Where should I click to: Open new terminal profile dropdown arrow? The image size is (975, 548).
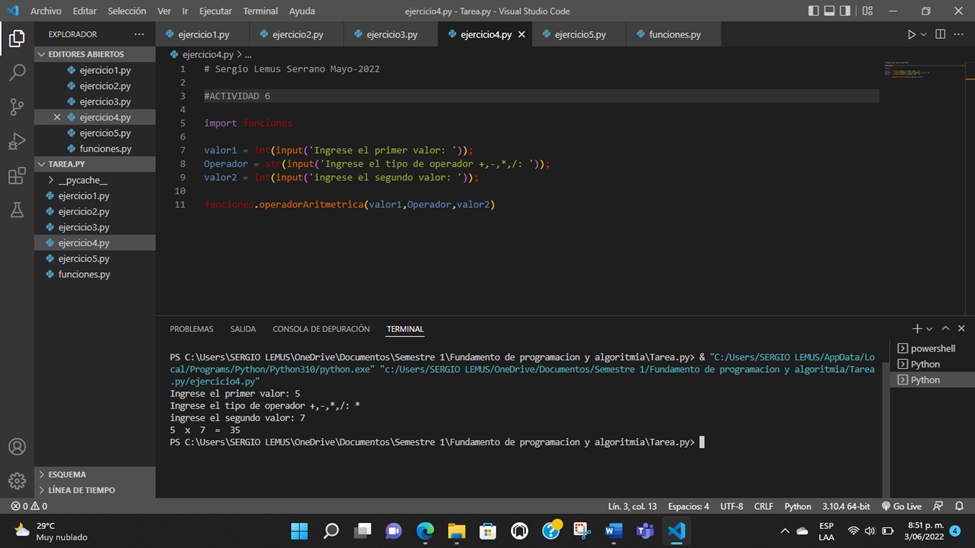pyautogui.click(x=929, y=328)
